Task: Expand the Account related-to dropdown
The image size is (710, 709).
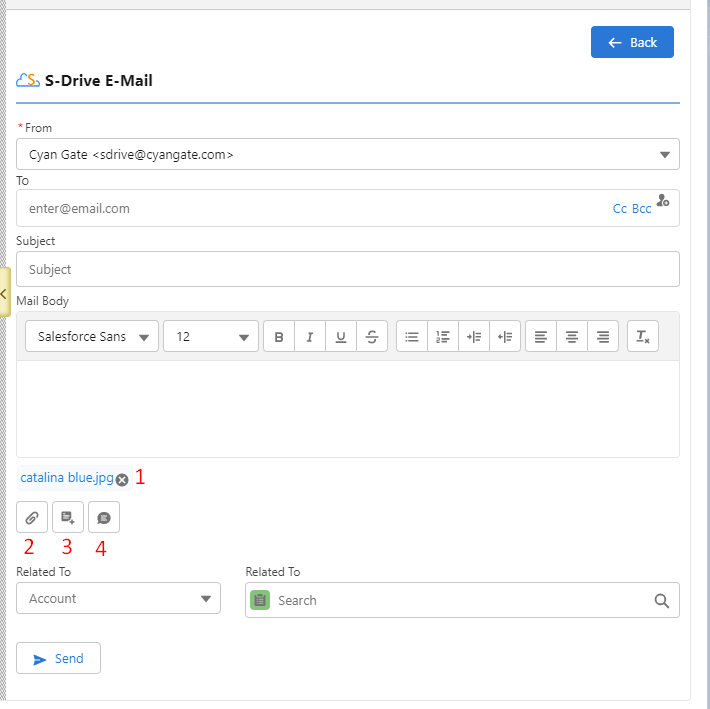Action: 118,599
